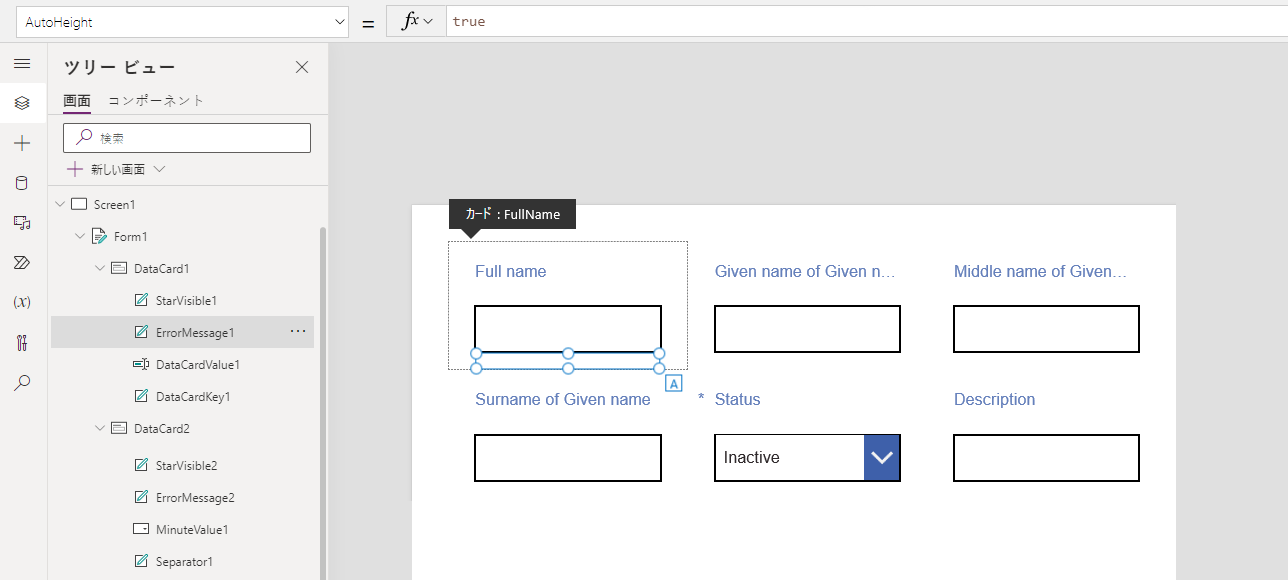Open the 新しい画面 dropdown chevron
Viewport: 1288px width, 580px height.
[x=159, y=170]
